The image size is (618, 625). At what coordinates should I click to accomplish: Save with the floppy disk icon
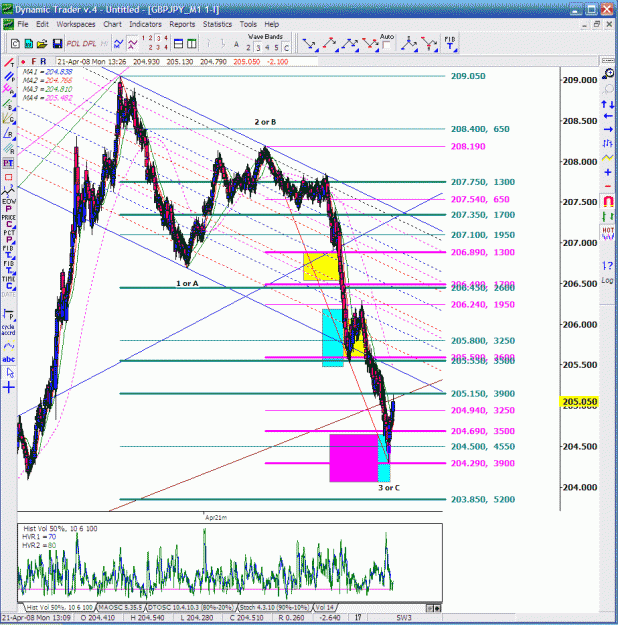point(57,44)
